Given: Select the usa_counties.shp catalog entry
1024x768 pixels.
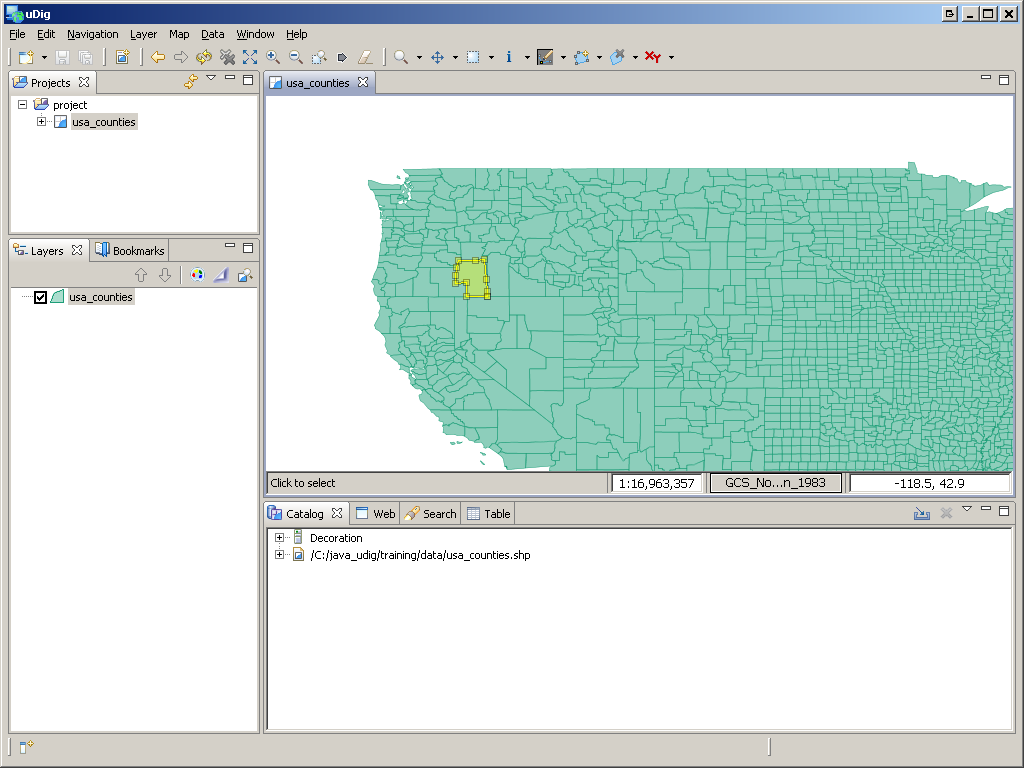Looking at the screenshot, I should (420, 555).
